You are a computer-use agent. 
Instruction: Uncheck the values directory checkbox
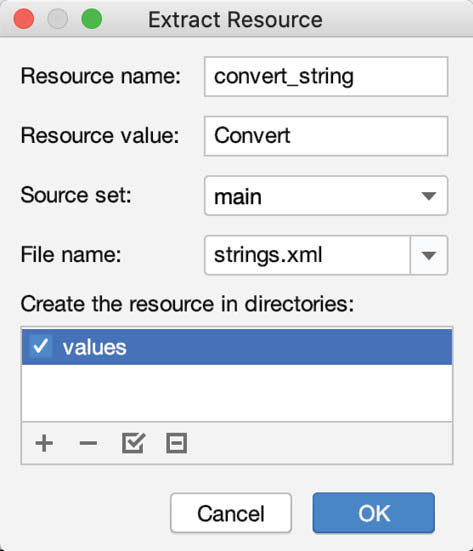(41, 347)
